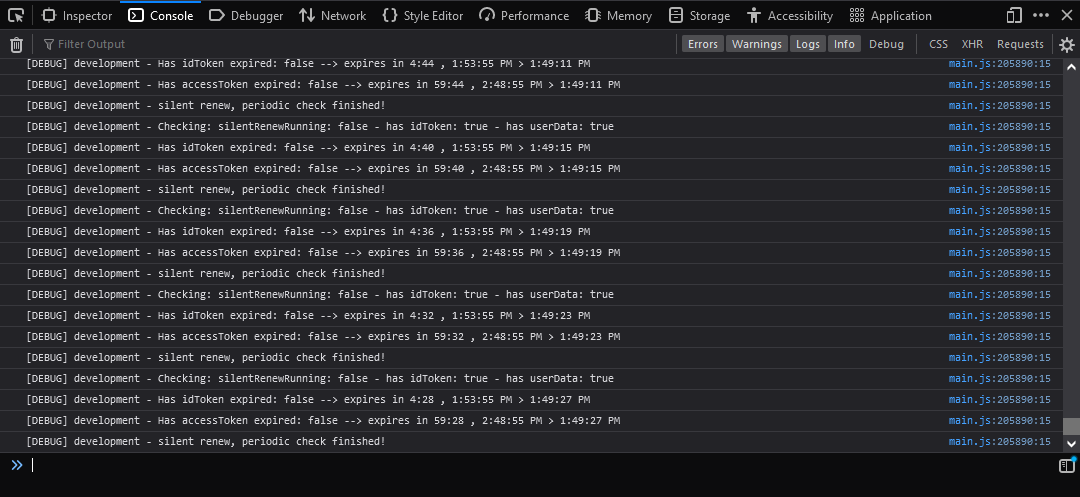Open console settings gear icon
This screenshot has height=497, width=1080.
pos(1066,45)
